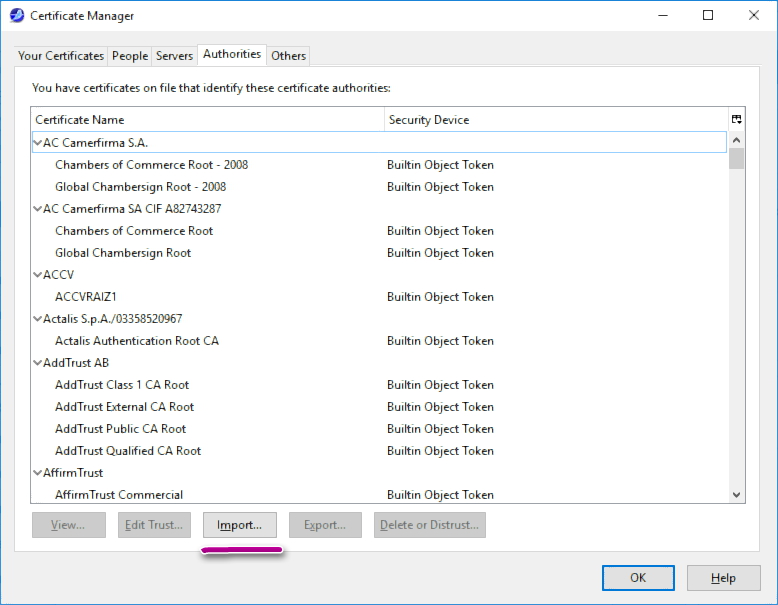Collapse the ACCV group

tap(38, 275)
